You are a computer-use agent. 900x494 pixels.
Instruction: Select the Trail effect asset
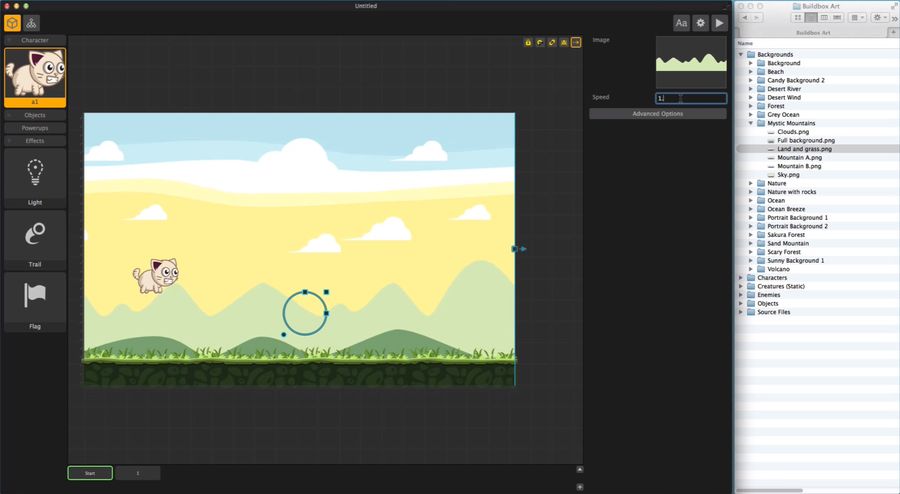[x=35, y=240]
